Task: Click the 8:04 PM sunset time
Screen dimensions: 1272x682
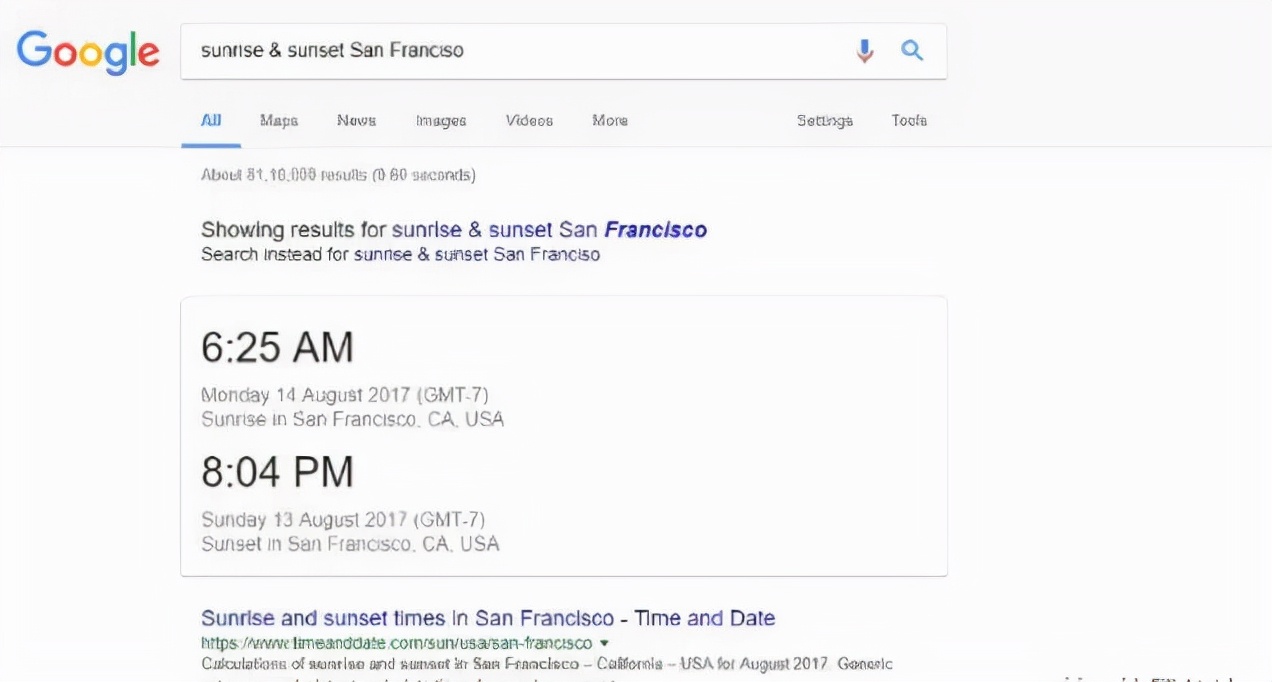Action: coord(277,472)
